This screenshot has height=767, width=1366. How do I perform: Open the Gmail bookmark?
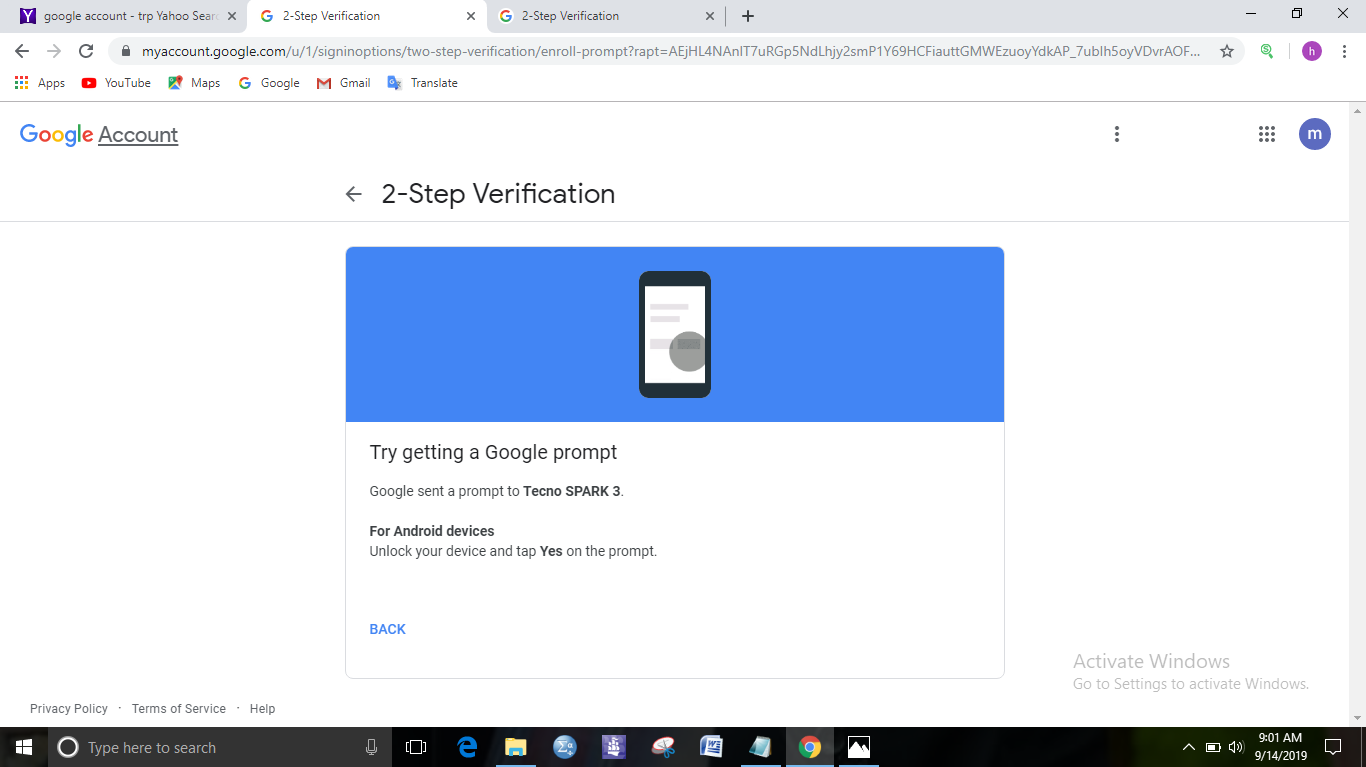click(x=344, y=83)
